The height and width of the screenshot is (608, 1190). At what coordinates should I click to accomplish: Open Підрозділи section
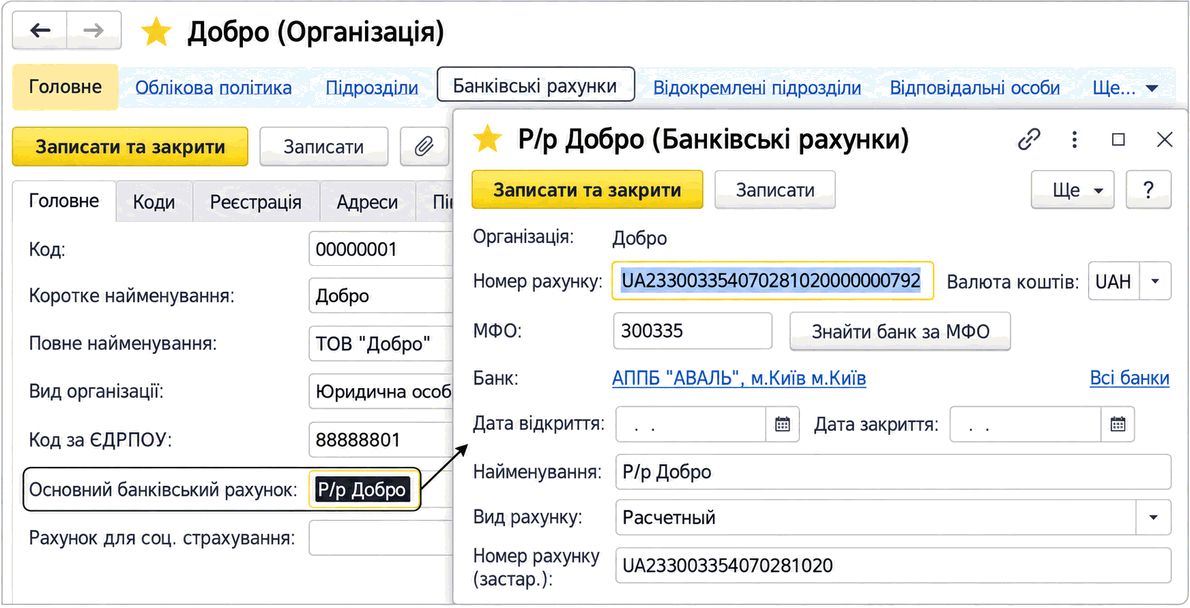coord(372,88)
